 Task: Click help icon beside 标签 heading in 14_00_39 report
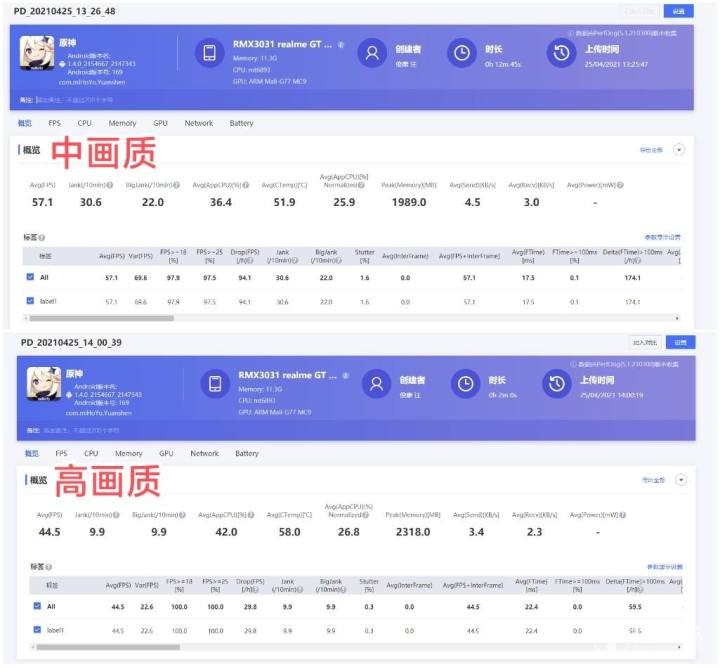coord(49,567)
